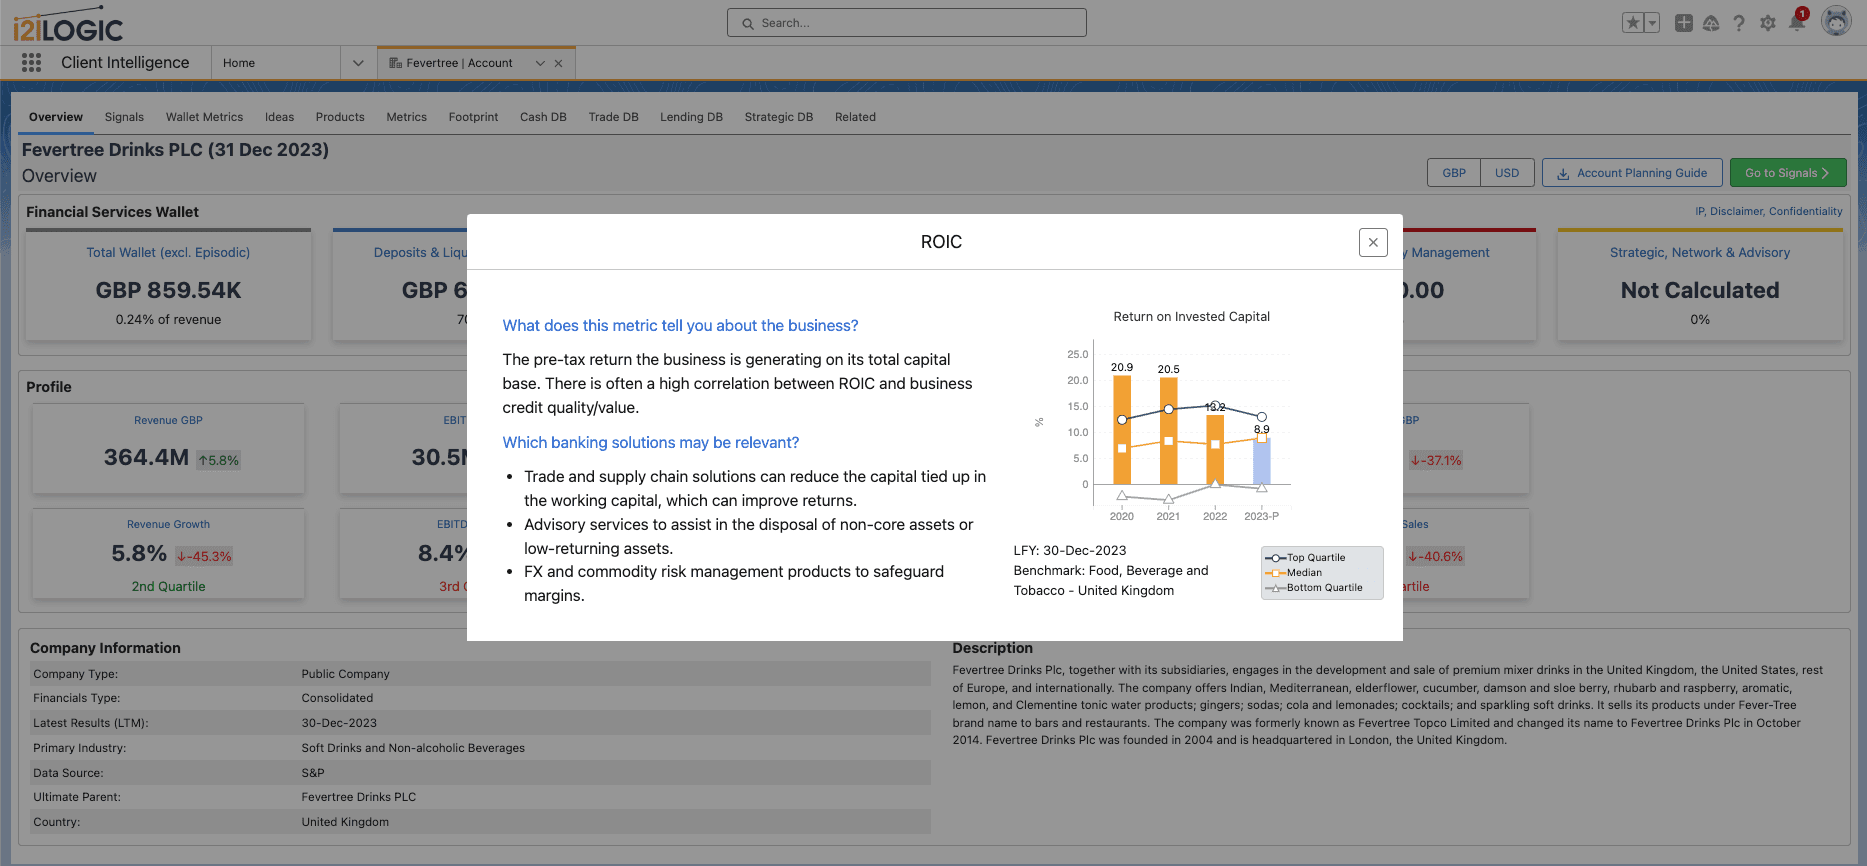Close the Fevertree Account workspace tab
Image resolution: width=1867 pixels, height=866 pixels.
(x=559, y=63)
